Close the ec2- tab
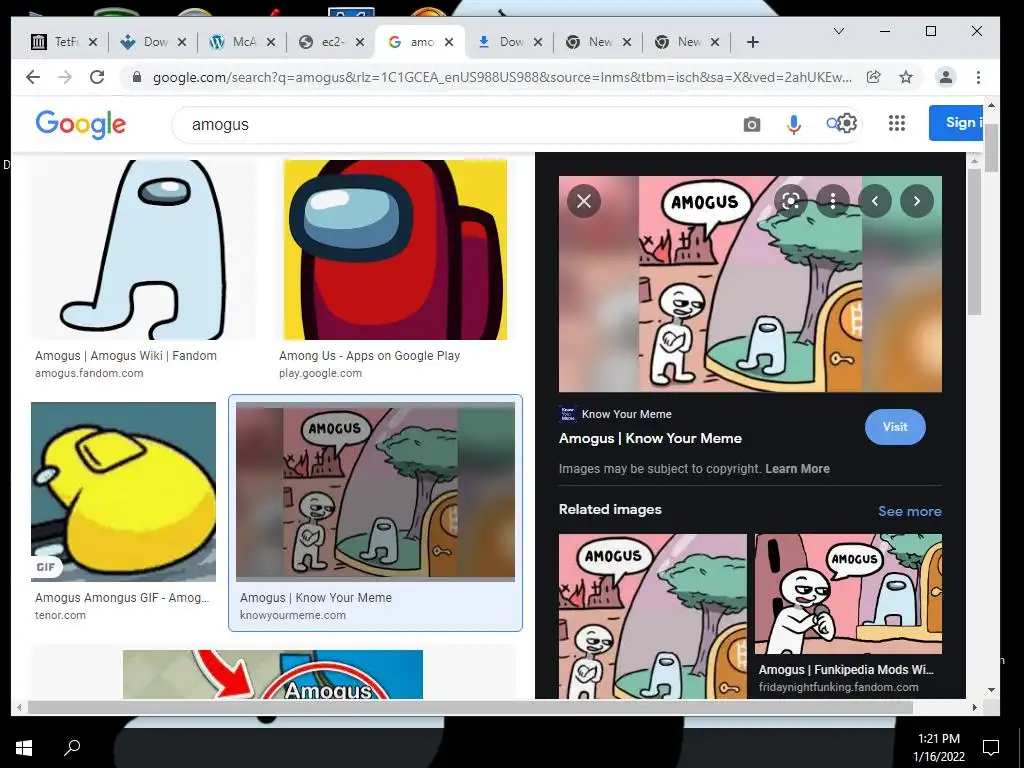The height and width of the screenshot is (768, 1024). pyautogui.click(x=360, y=42)
